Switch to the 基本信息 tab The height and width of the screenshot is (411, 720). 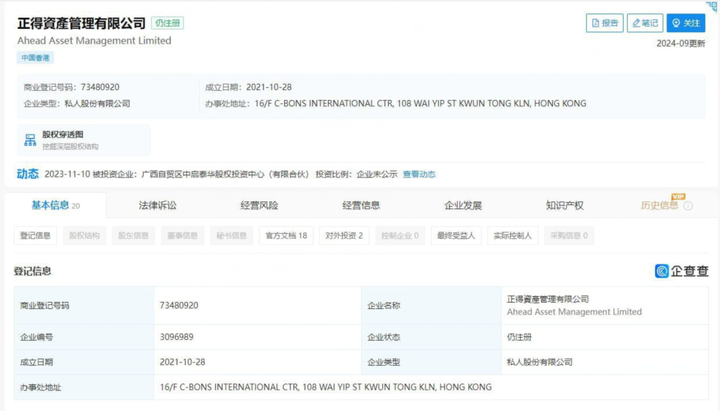pos(55,205)
